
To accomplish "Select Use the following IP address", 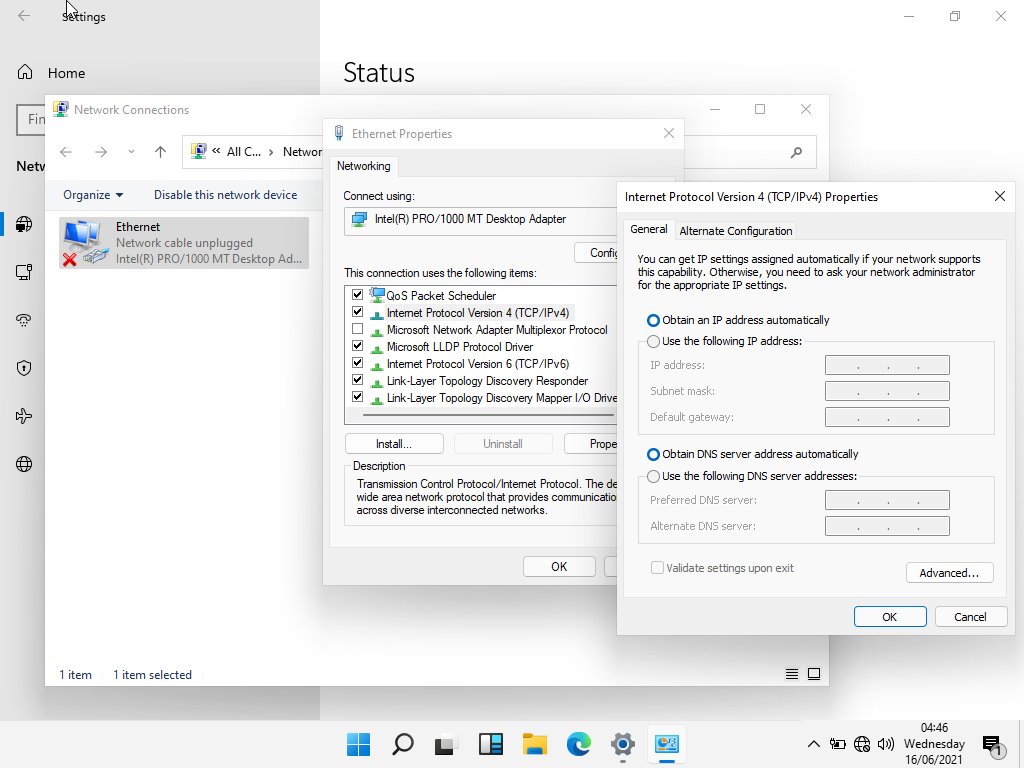I will pyautogui.click(x=653, y=341).
